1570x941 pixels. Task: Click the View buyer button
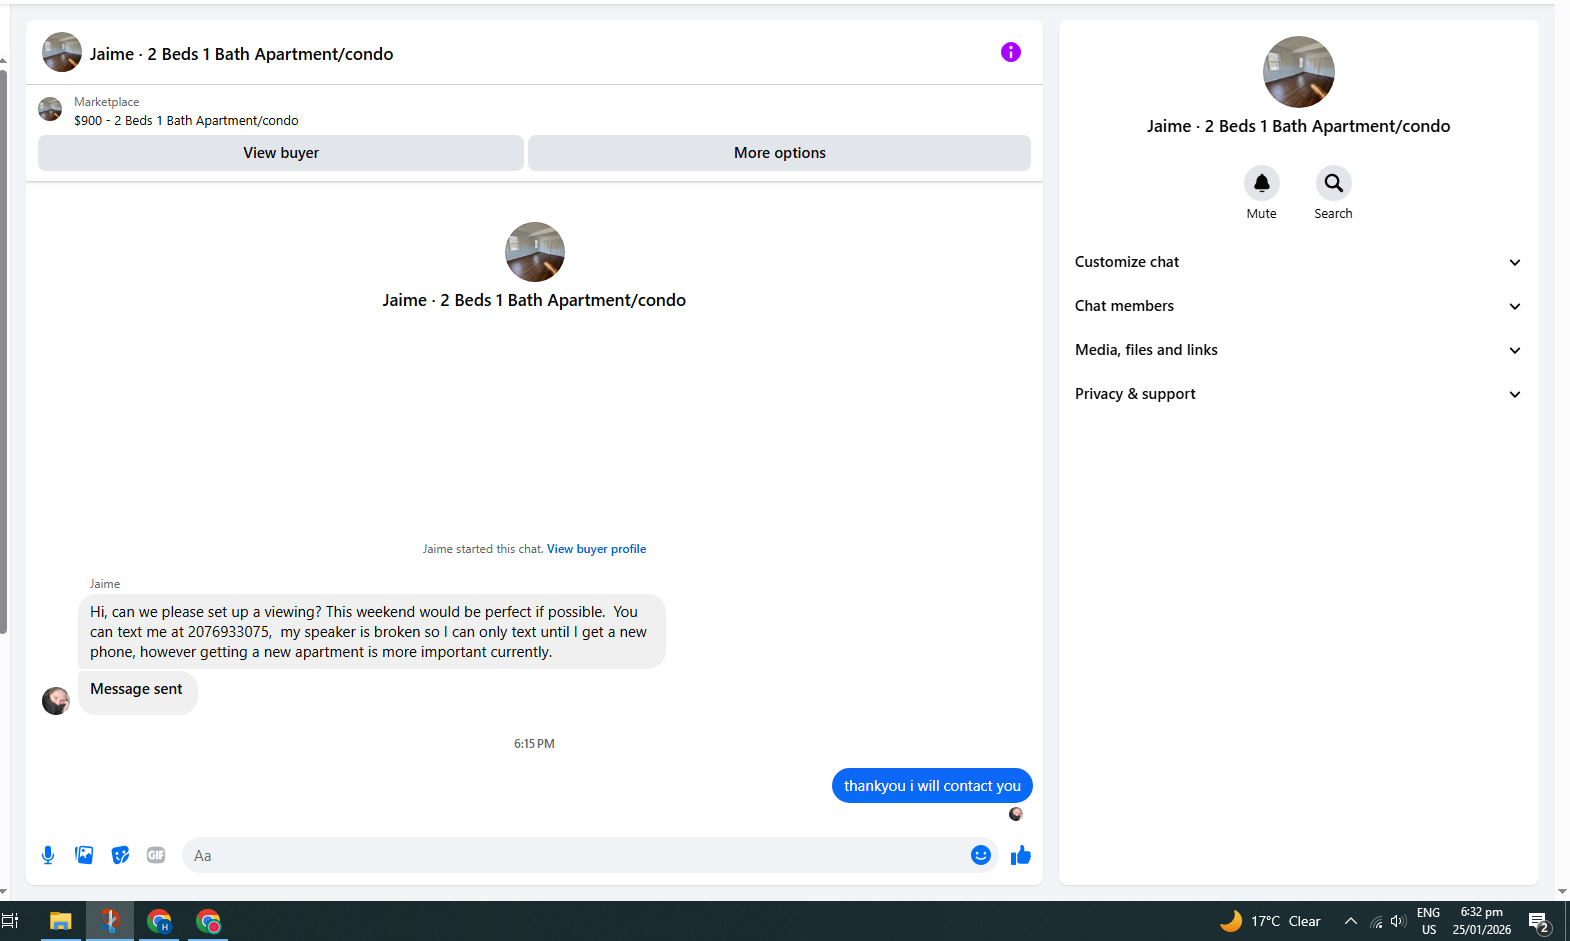click(281, 153)
